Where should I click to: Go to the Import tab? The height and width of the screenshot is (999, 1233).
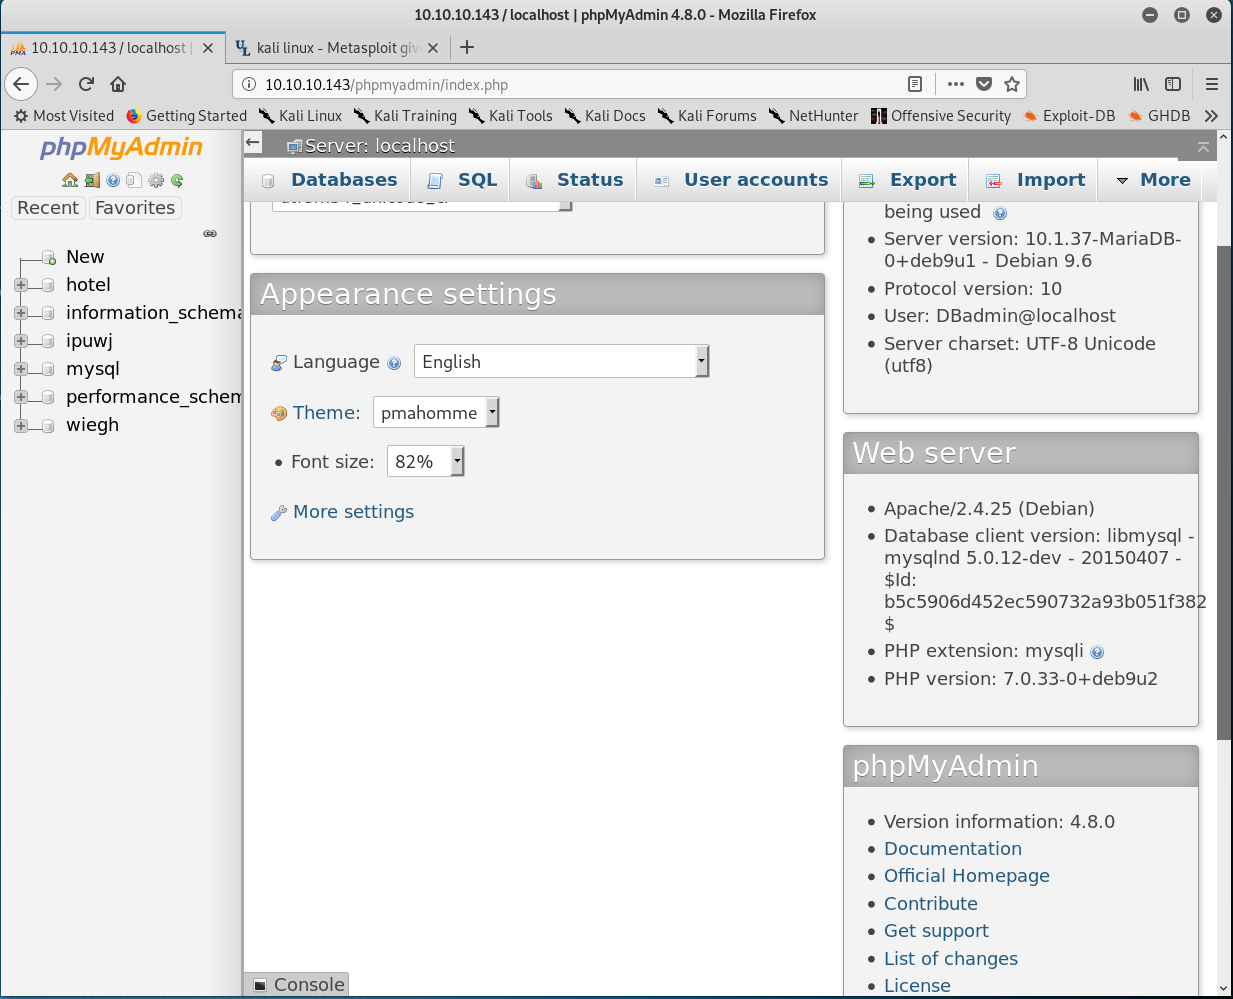point(1035,180)
